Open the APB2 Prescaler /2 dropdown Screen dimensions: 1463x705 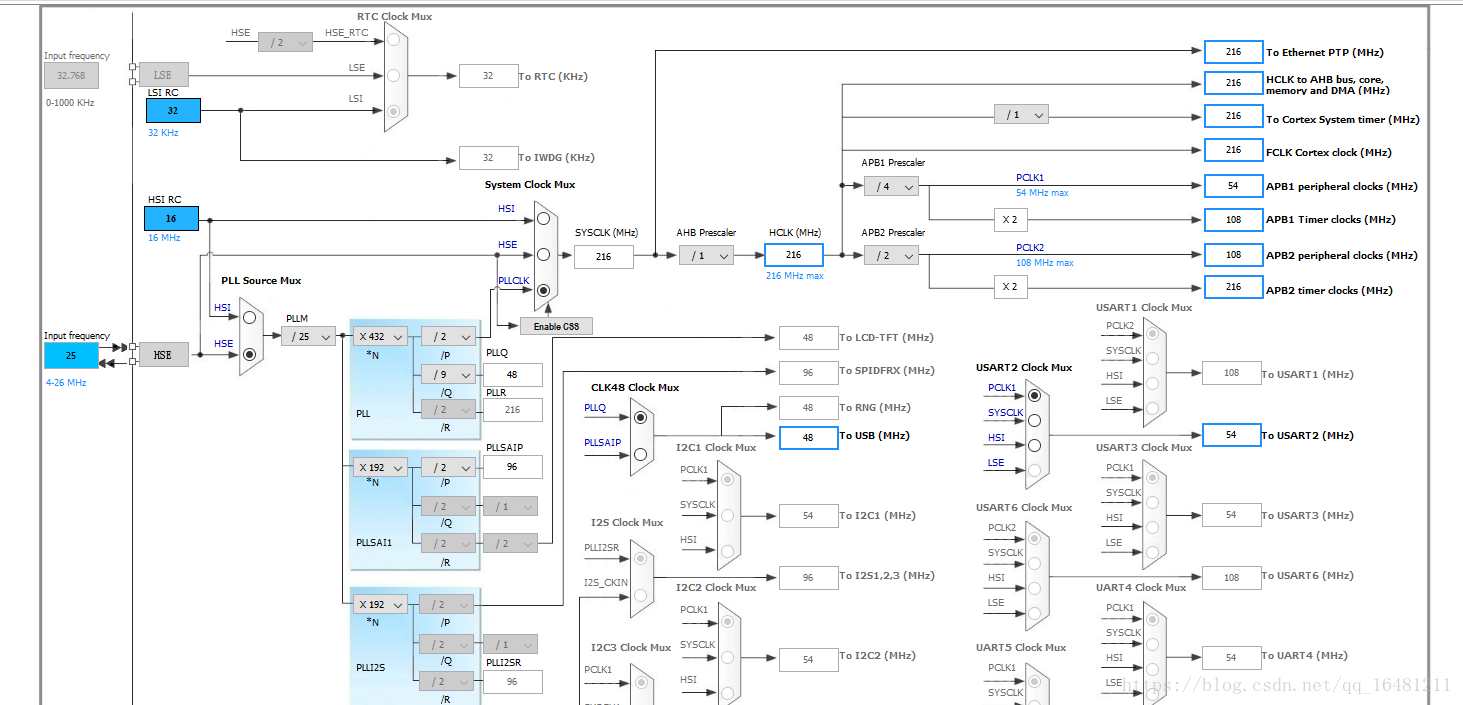891,256
